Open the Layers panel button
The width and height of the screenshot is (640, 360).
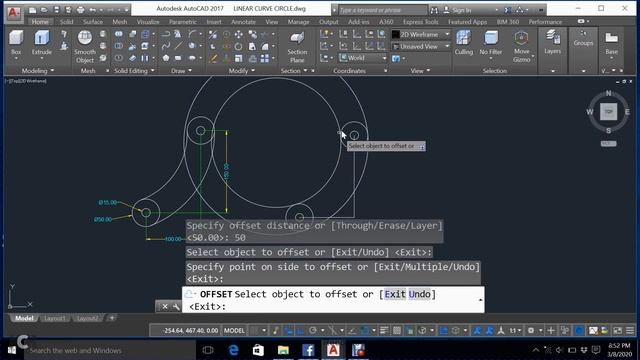coord(552,41)
